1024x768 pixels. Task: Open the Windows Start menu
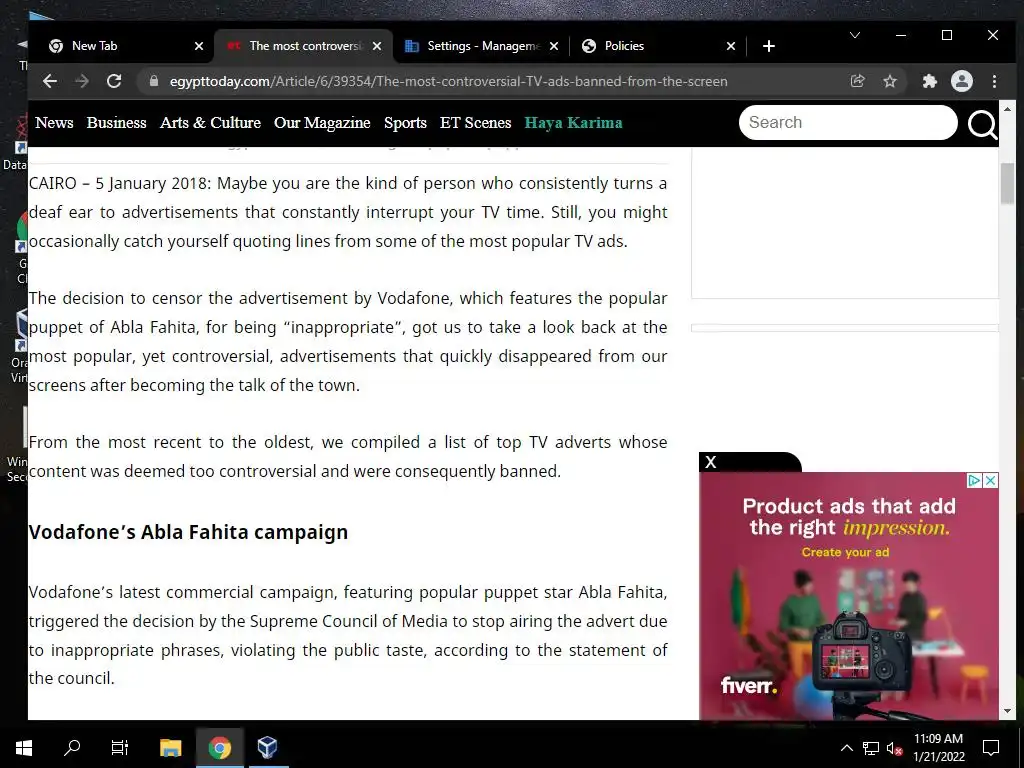24,747
